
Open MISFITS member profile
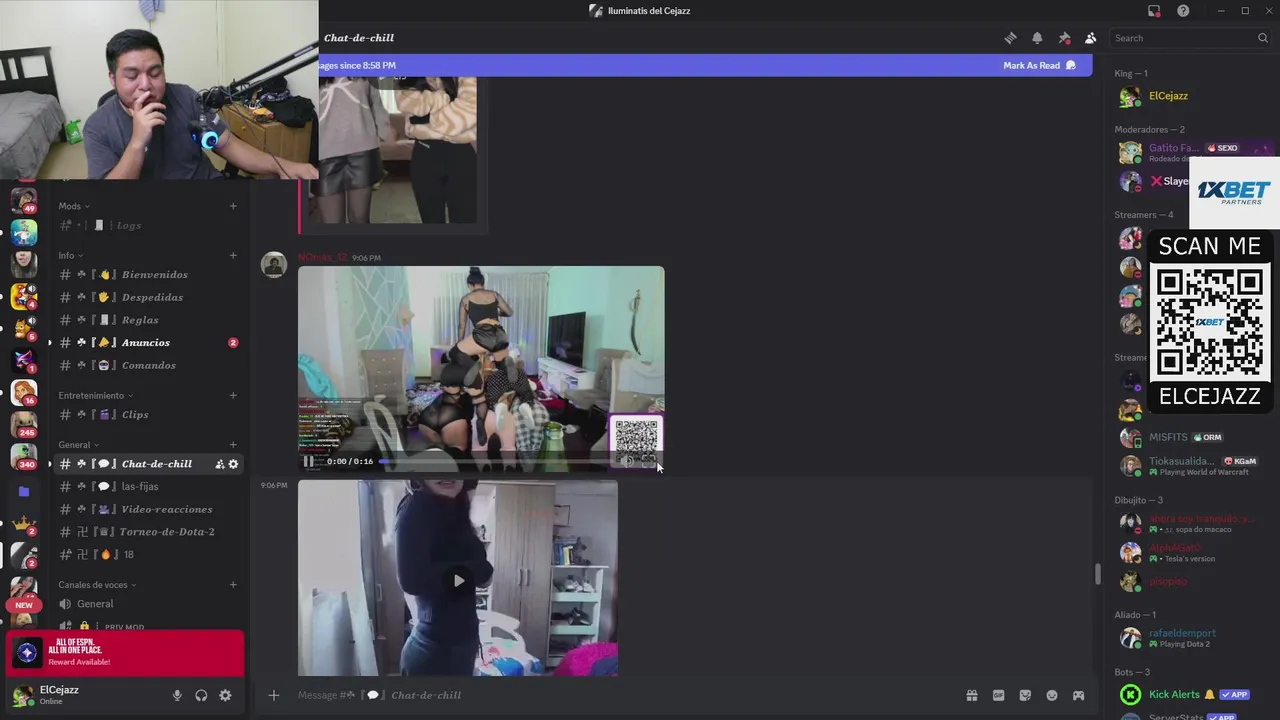[1190, 437]
